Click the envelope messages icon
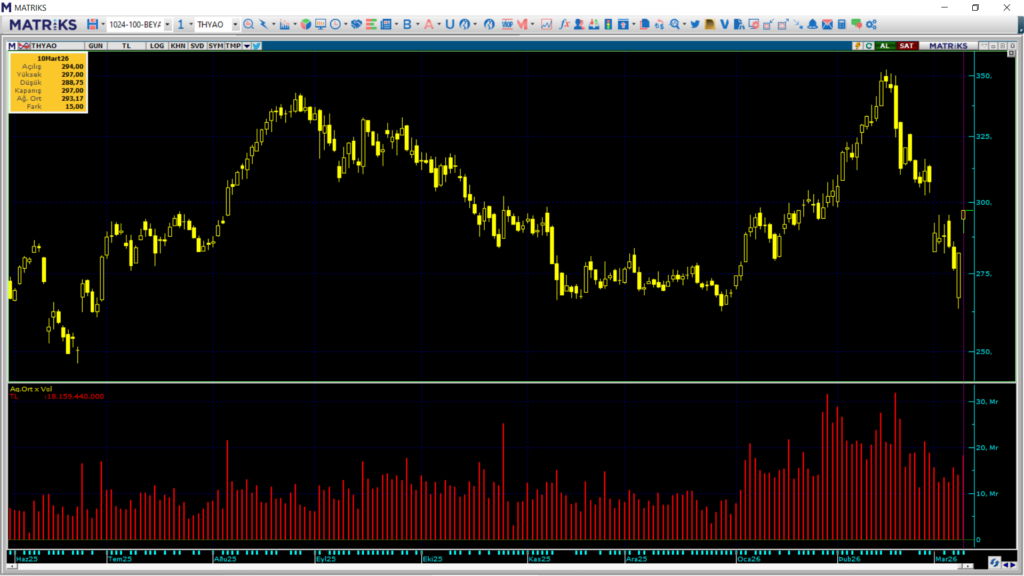1024x576 pixels. (827, 24)
